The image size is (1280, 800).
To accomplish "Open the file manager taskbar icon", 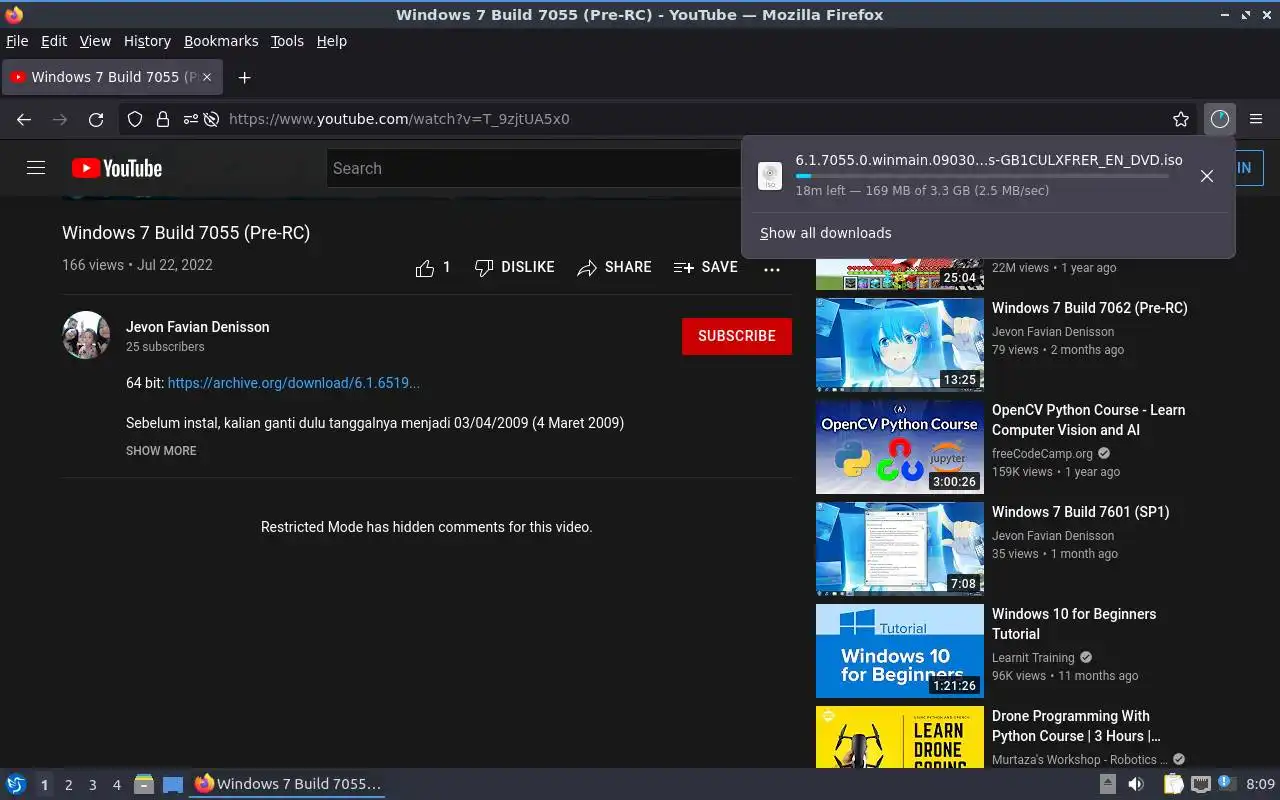I will (144, 784).
